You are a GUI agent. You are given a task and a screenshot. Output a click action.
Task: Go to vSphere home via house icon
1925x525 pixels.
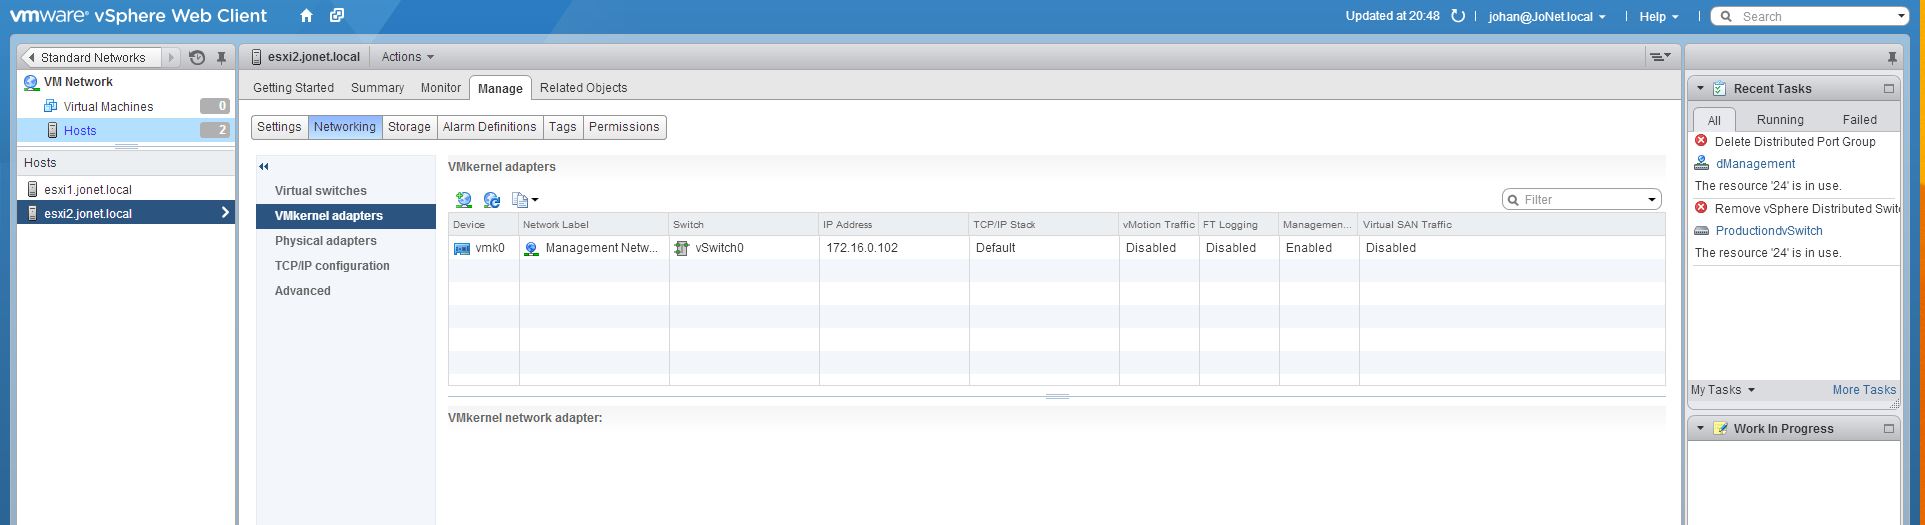coord(306,16)
